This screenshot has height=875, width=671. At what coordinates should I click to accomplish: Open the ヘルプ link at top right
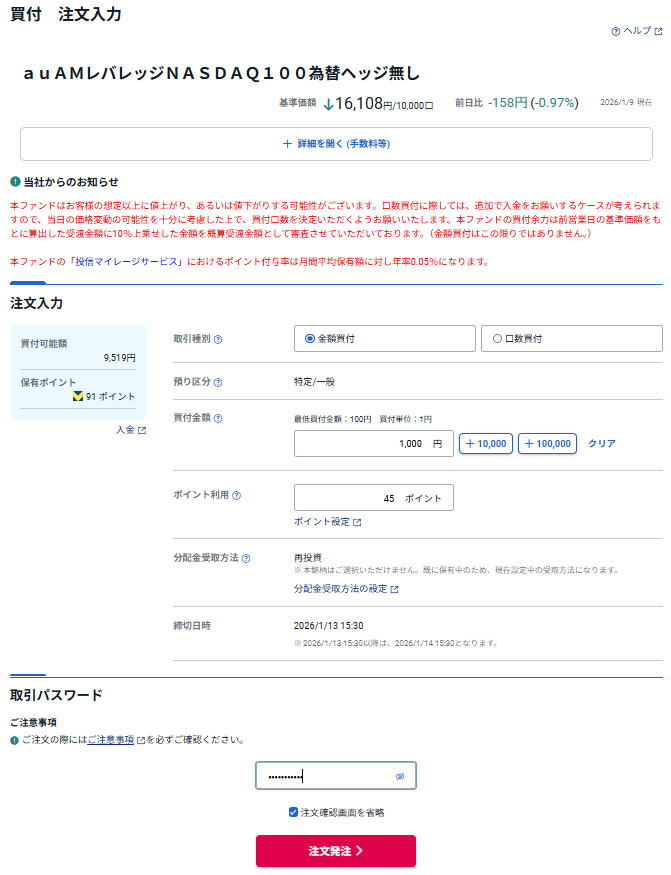(x=636, y=31)
